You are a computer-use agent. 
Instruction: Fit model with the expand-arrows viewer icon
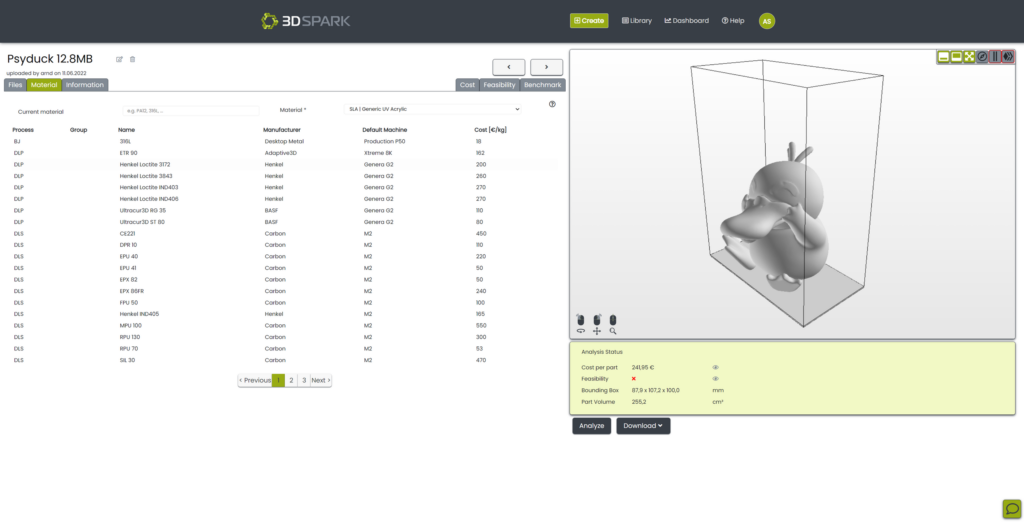click(970, 57)
